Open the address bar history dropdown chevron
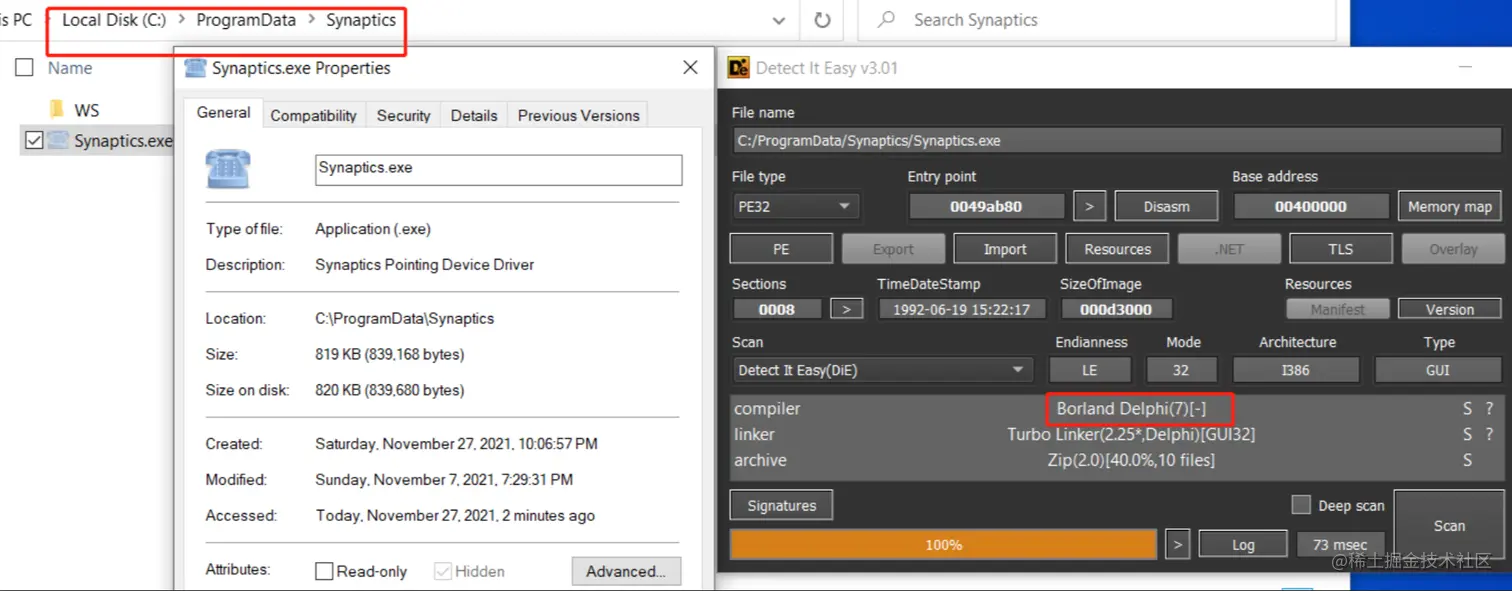Viewport: 1512px width, 591px height. pyautogui.click(x=779, y=20)
